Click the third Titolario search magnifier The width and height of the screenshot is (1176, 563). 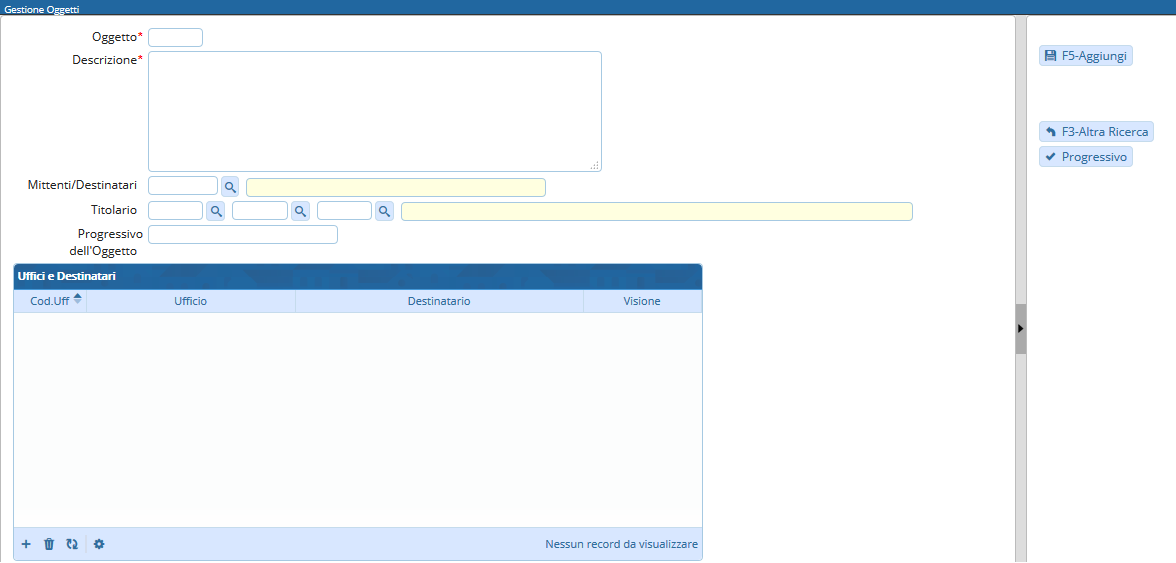[x=384, y=211]
